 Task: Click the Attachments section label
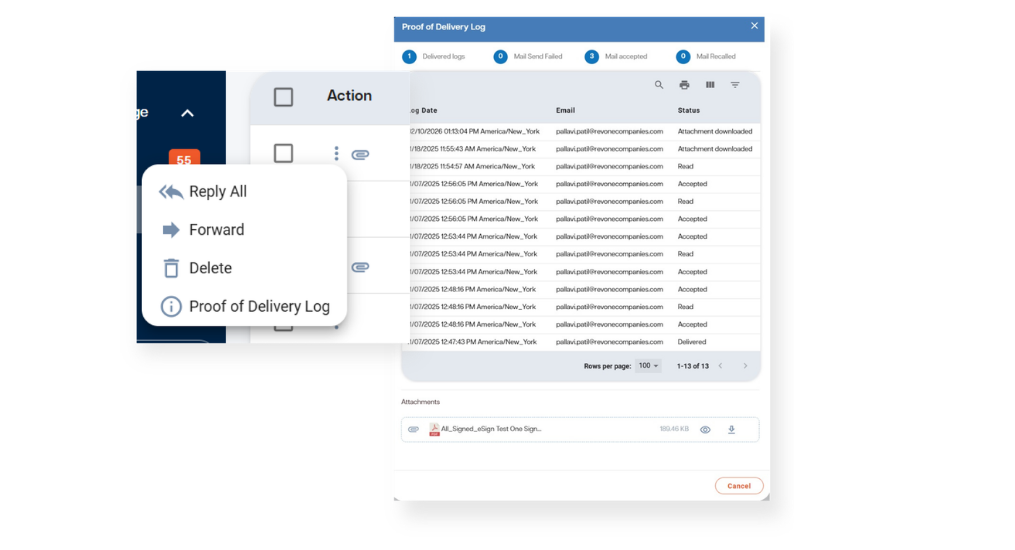coord(420,402)
